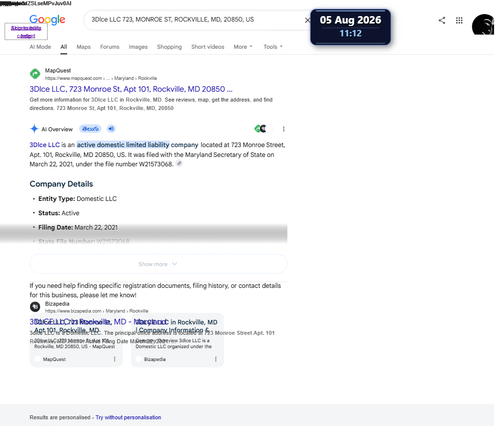This screenshot has height=426, width=500.
Task: Open the Tools dropdown
Action: (x=273, y=47)
